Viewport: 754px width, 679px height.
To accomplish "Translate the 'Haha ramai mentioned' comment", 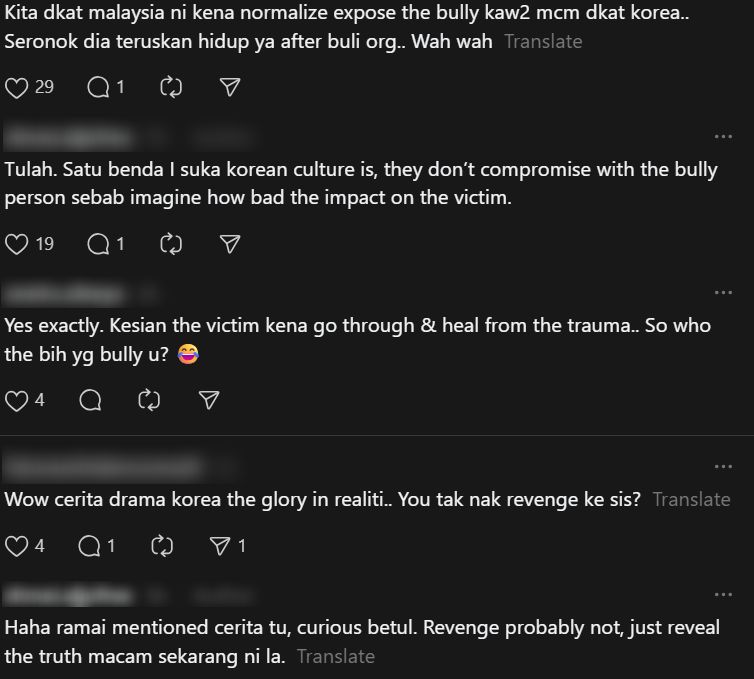I will pyautogui.click(x=336, y=657).
